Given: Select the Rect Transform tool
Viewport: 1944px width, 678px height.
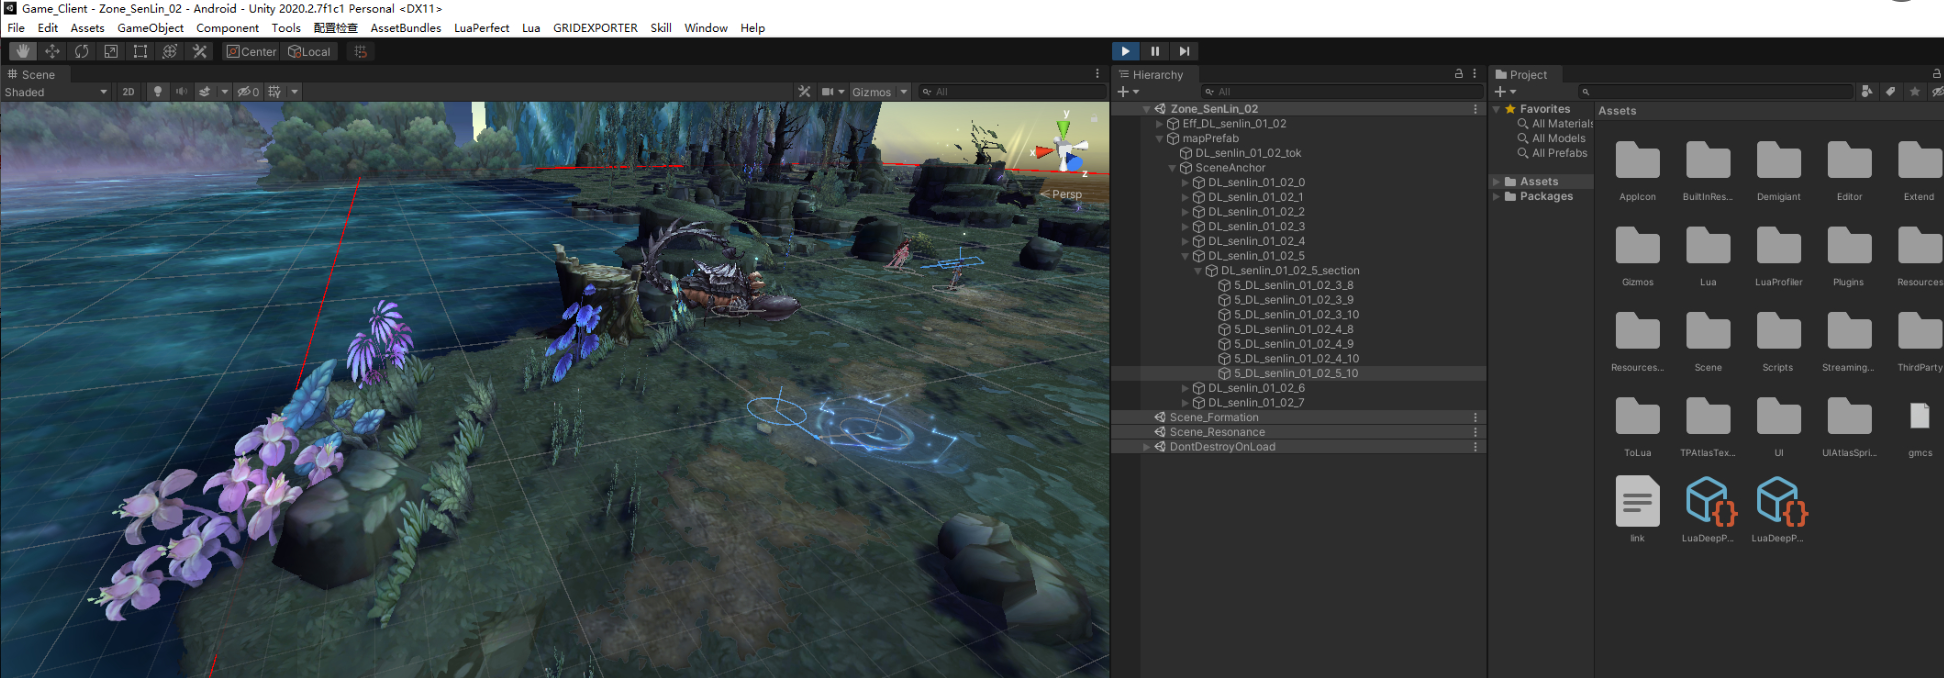Looking at the screenshot, I should (x=140, y=51).
